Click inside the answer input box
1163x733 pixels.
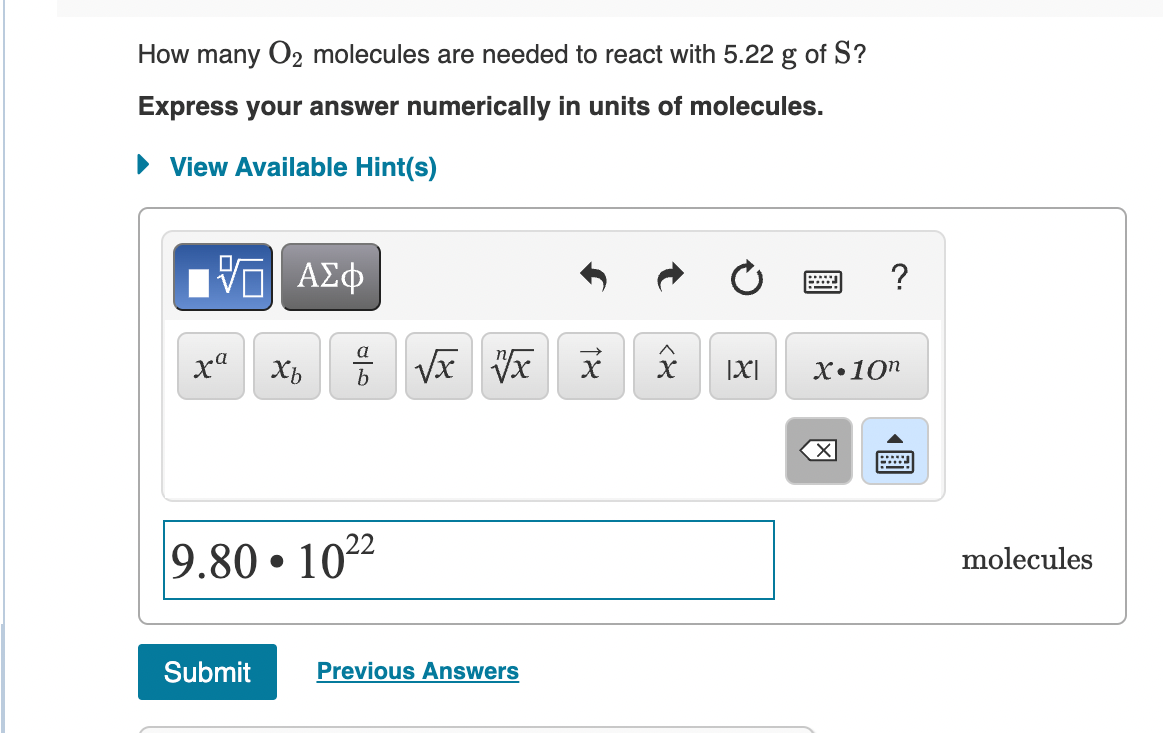pos(468,559)
